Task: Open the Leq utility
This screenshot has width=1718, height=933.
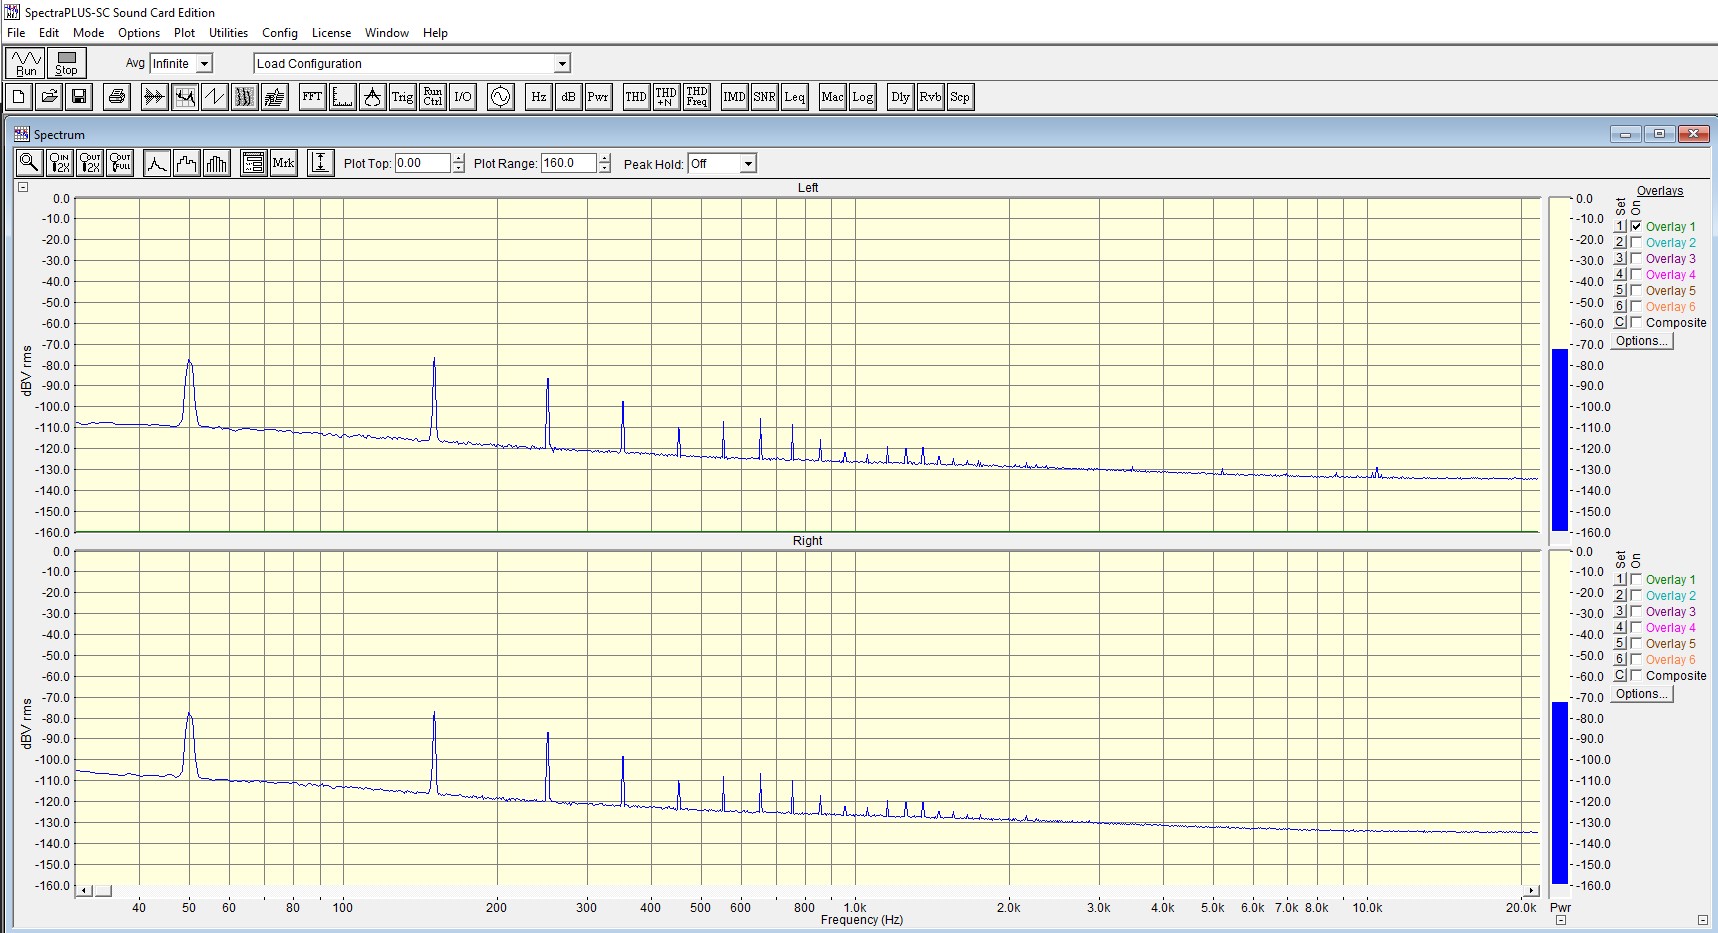Action: (794, 97)
